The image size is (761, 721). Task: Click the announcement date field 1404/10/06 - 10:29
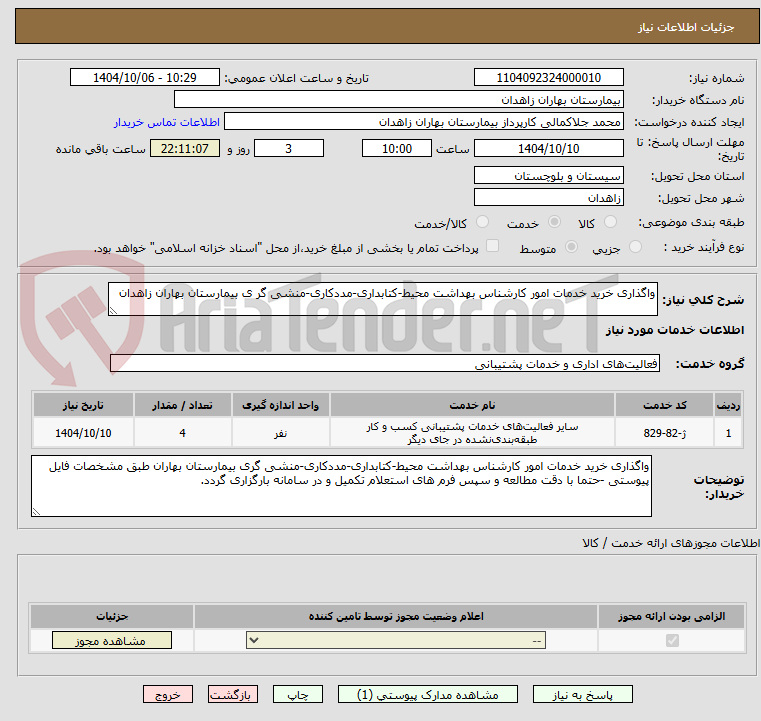[145, 78]
